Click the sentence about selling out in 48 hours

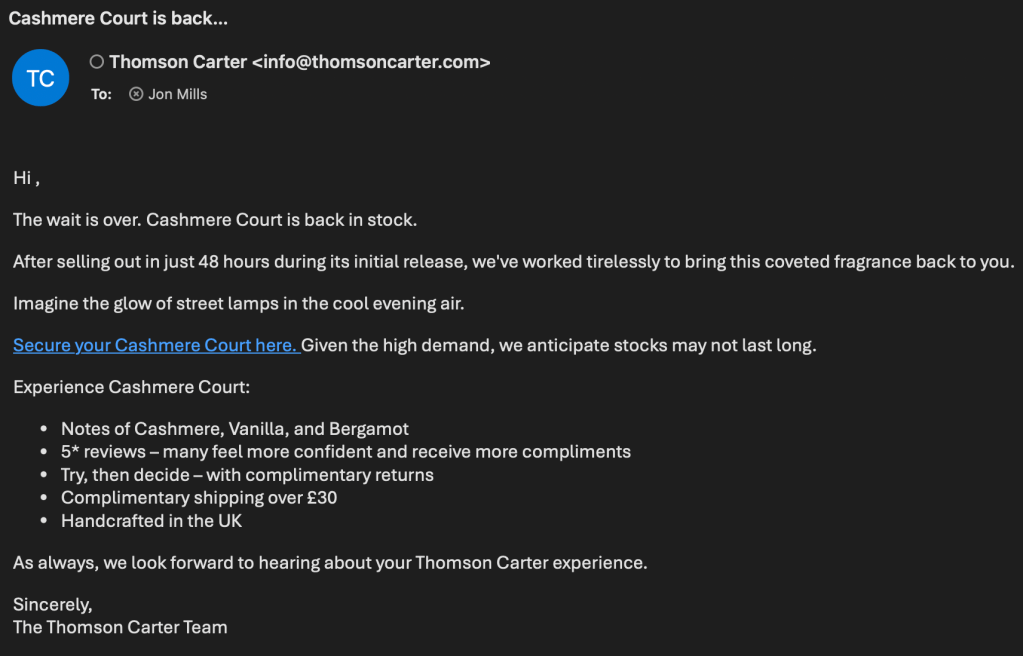pyautogui.click(x=513, y=261)
